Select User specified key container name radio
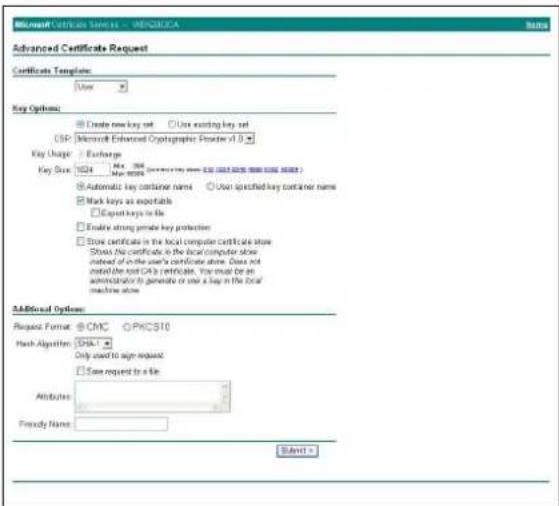 coord(210,186)
